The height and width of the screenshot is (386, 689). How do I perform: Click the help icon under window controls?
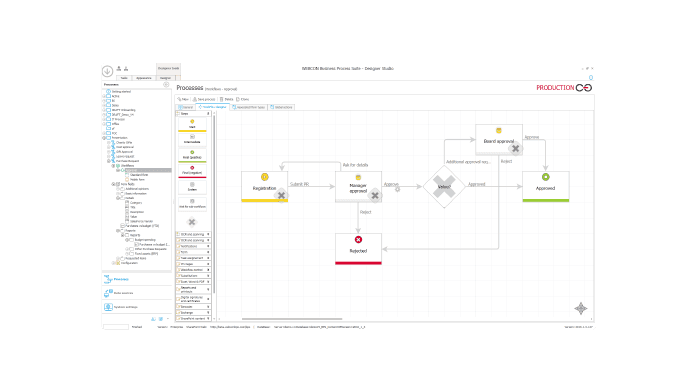coord(591,78)
